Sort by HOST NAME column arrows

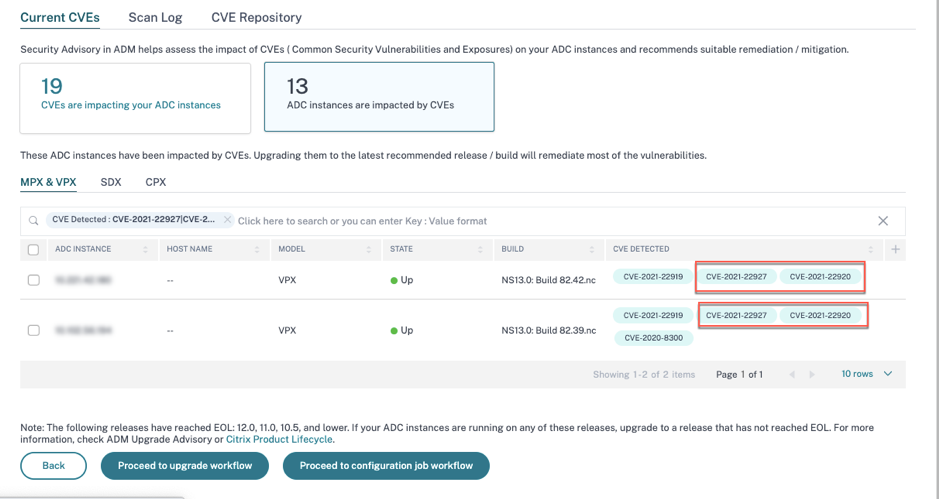(x=257, y=249)
